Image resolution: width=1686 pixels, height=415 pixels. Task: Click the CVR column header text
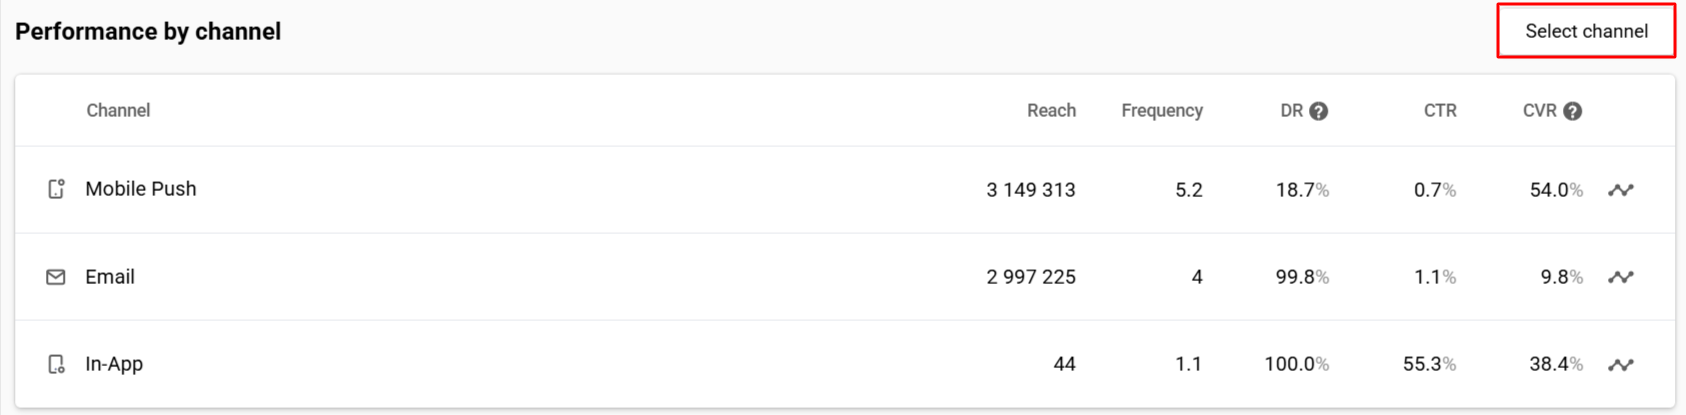(1540, 111)
